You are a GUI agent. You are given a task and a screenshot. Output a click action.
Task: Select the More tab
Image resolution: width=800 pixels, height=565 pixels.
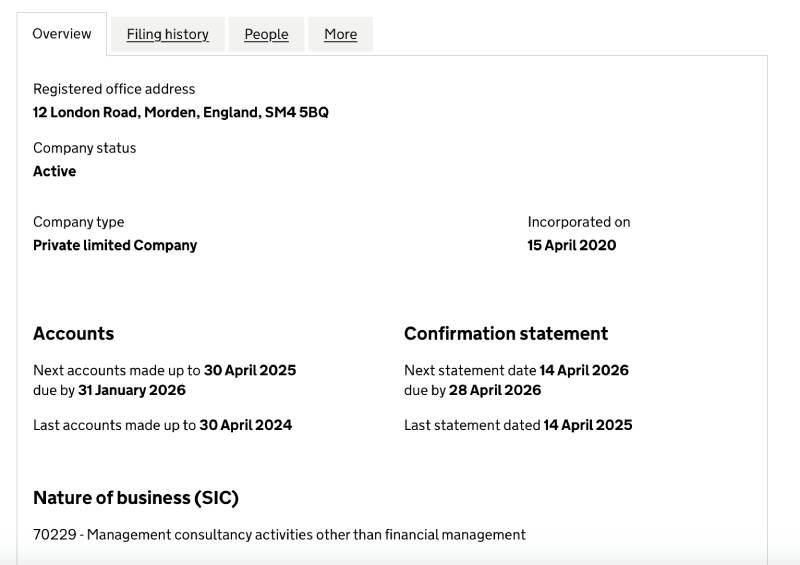(x=340, y=34)
